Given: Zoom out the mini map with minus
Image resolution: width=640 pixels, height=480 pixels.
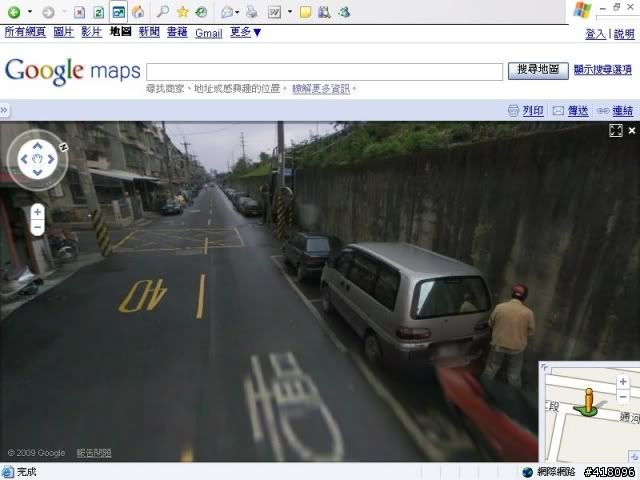Looking at the screenshot, I should pyautogui.click(x=623, y=397).
